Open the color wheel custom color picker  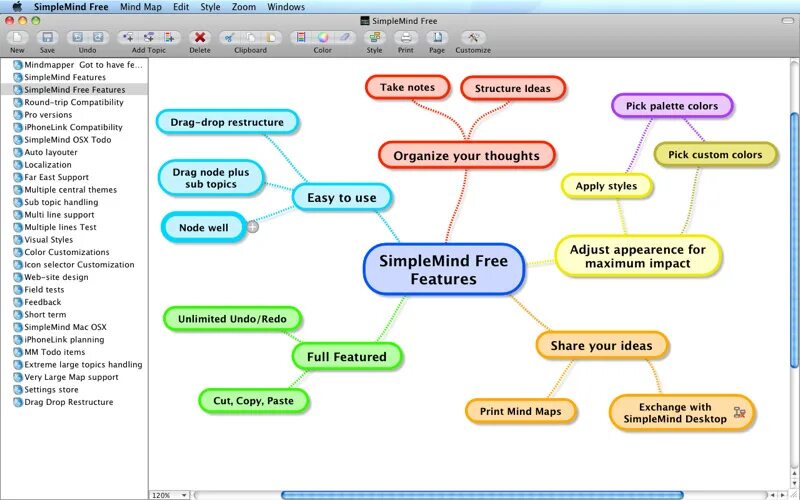click(x=322, y=37)
